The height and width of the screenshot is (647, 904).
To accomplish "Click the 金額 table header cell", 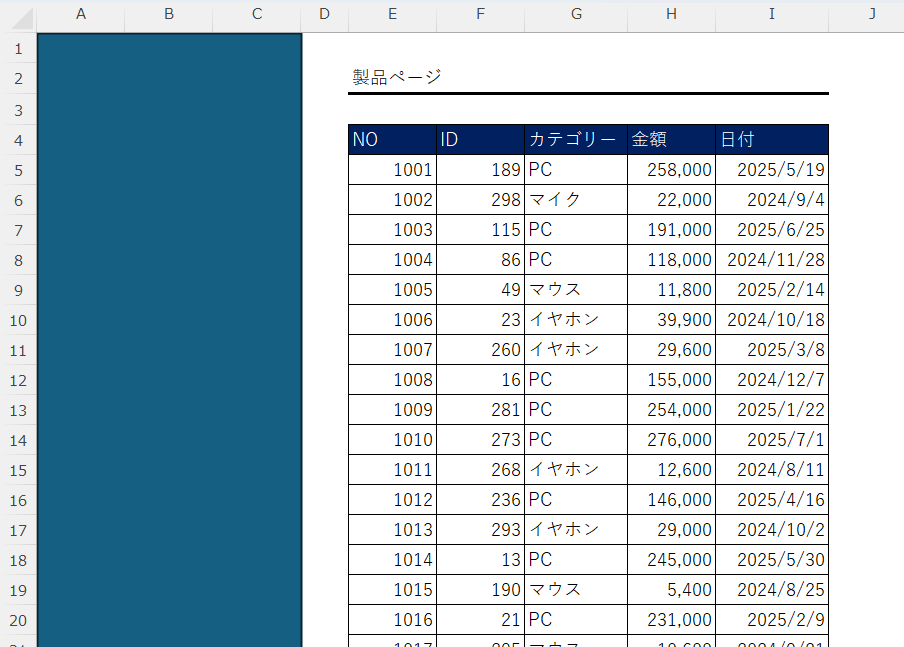I will click(671, 140).
